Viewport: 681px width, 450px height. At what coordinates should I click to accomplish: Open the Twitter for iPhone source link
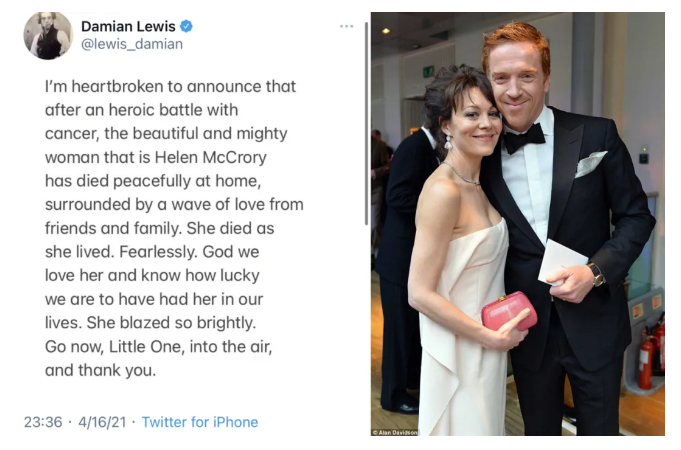tap(200, 422)
